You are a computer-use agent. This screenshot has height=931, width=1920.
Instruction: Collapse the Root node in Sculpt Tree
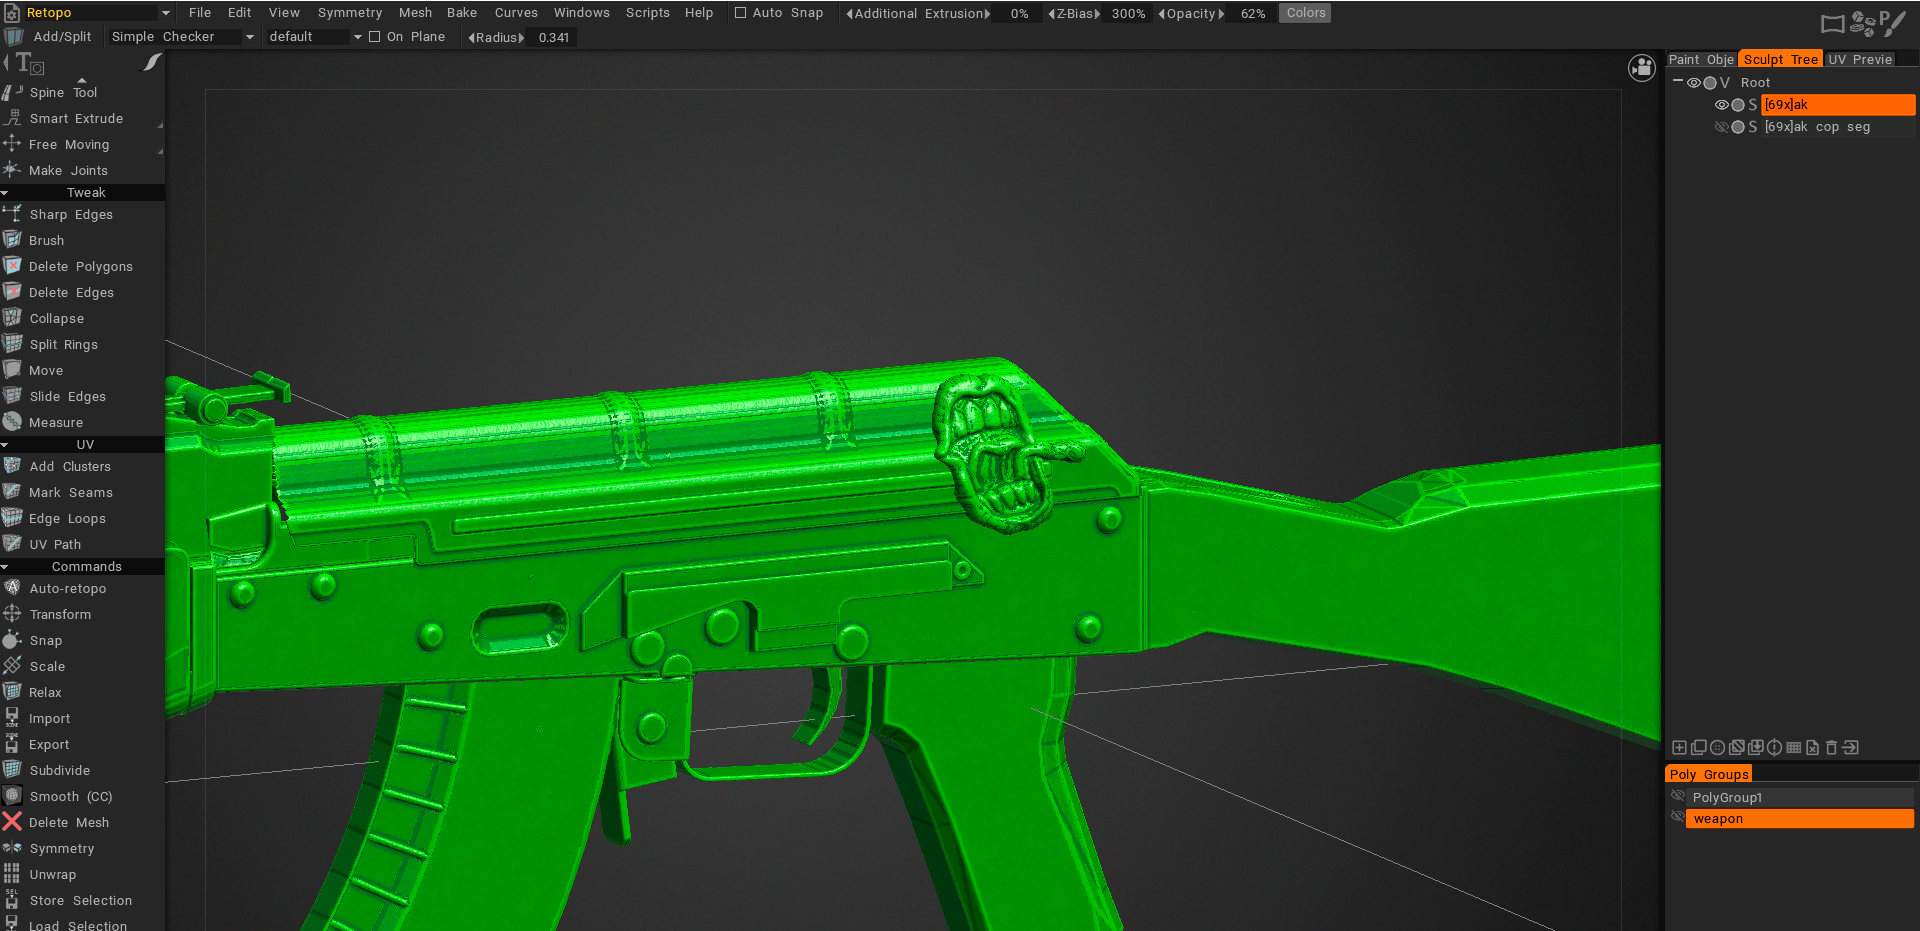1677,82
